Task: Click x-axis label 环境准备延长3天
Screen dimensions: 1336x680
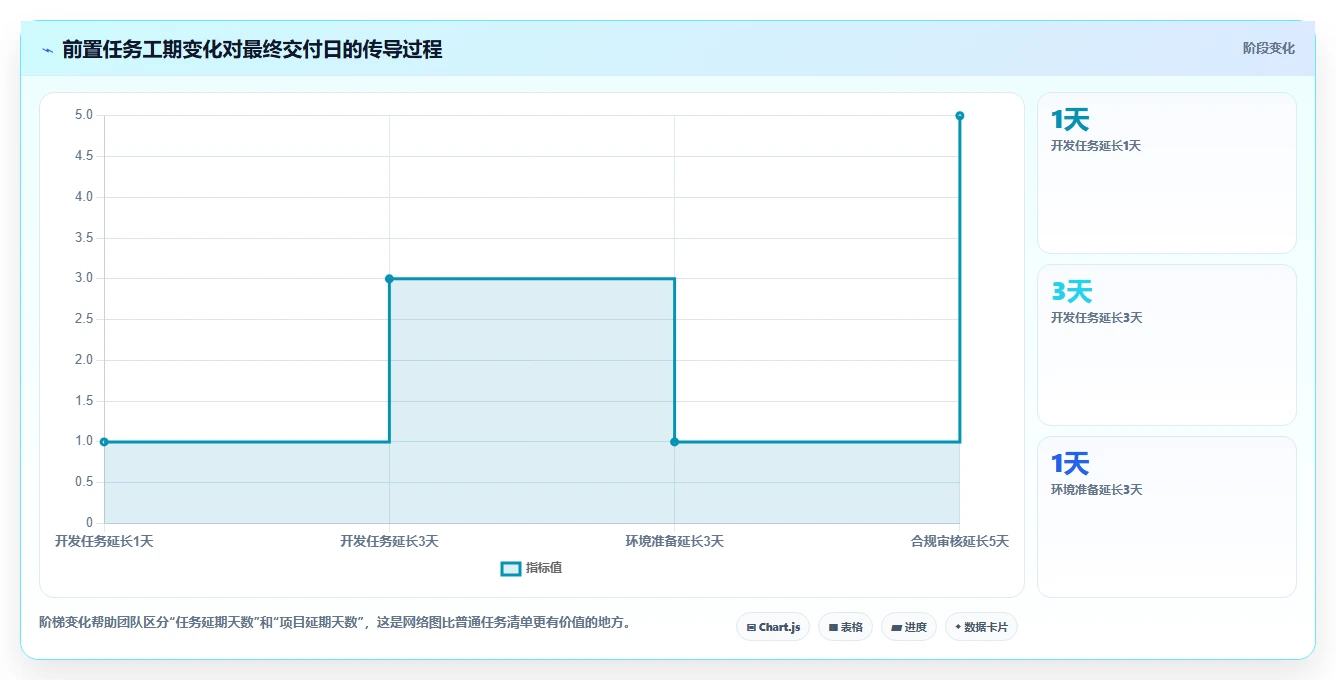Action: point(674,541)
